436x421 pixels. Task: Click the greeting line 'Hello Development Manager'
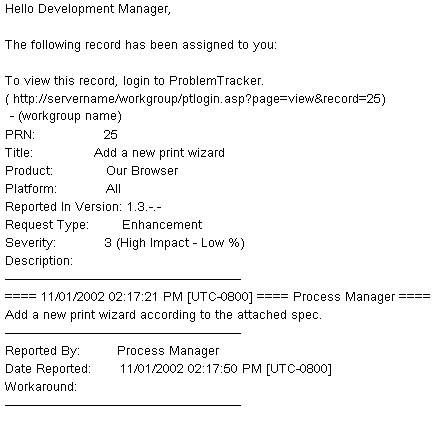(x=88, y=9)
